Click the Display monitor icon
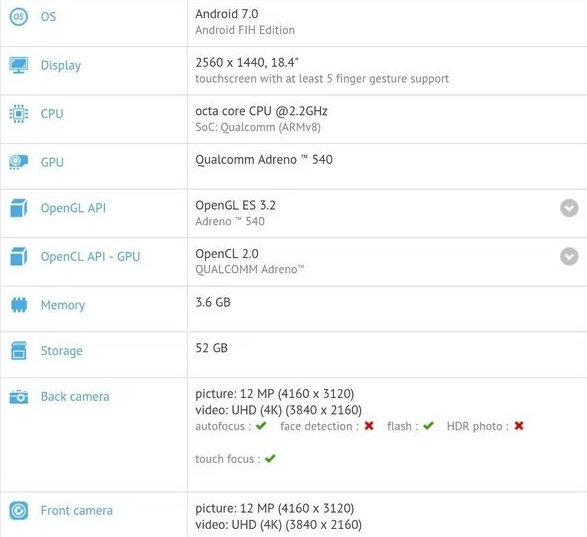The width and height of the screenshot is (587, 537). point(18,65)
